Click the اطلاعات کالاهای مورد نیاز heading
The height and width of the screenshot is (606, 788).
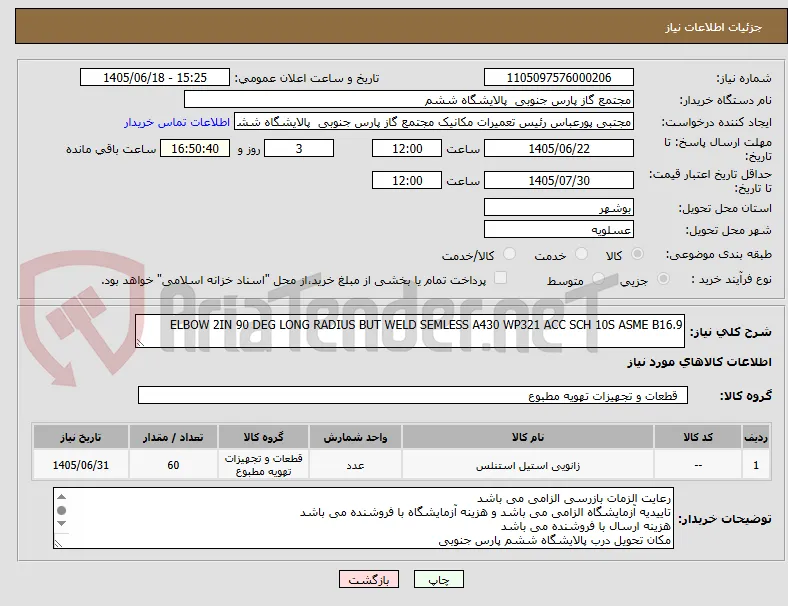pyautogui.click(x=699, y=362)
